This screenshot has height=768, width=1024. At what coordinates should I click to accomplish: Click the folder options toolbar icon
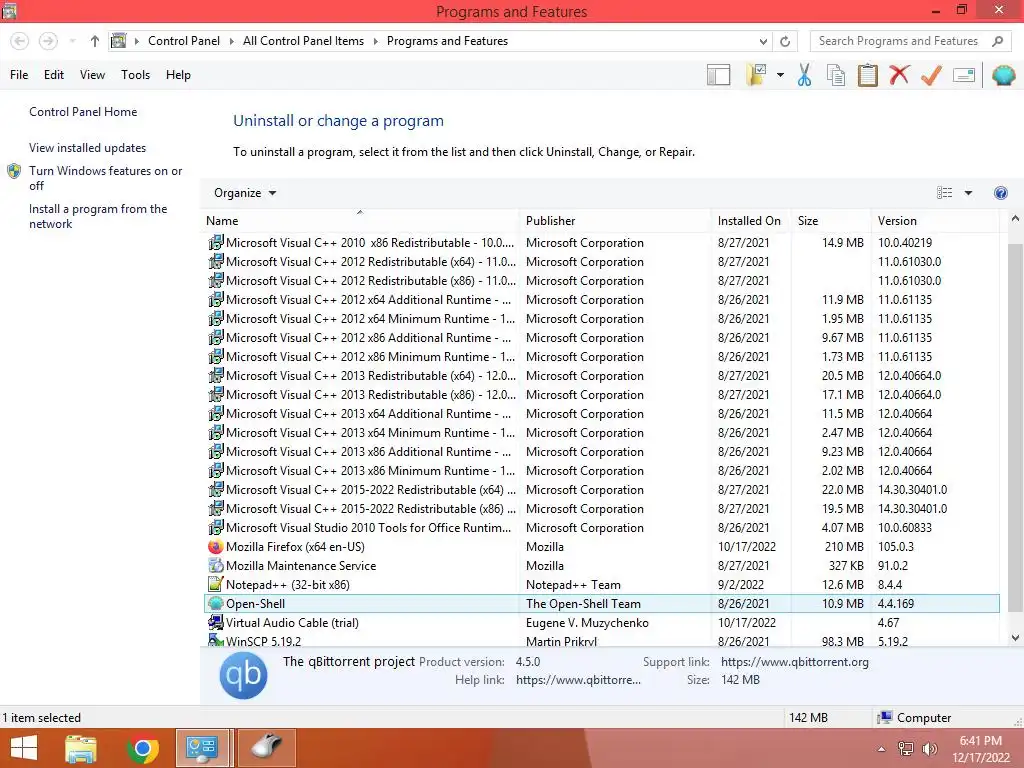click(756, 75)
